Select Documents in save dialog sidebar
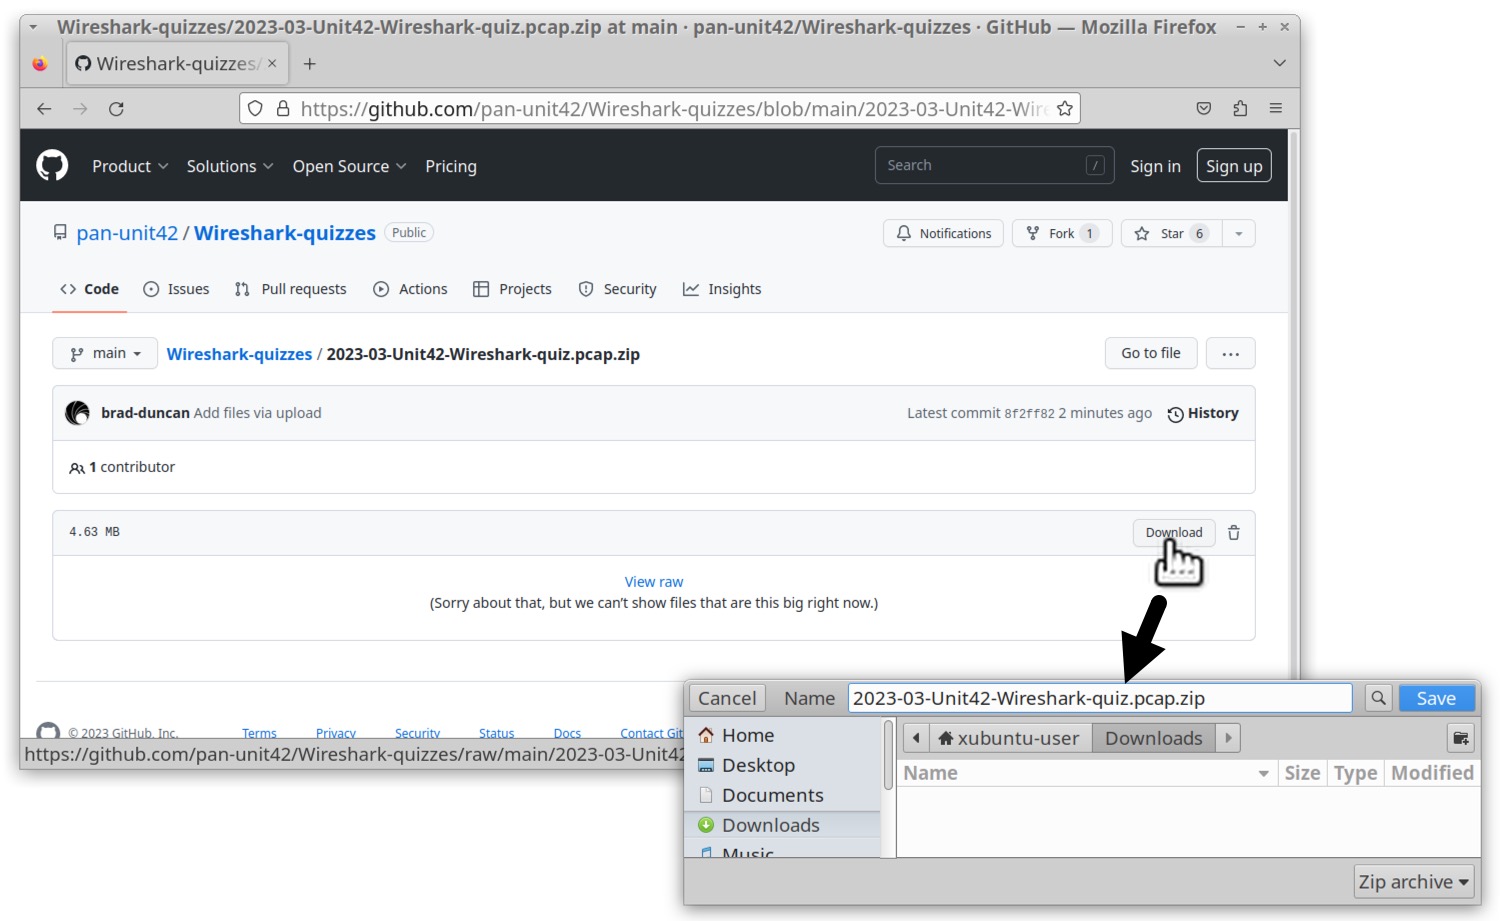 point(783,795)
